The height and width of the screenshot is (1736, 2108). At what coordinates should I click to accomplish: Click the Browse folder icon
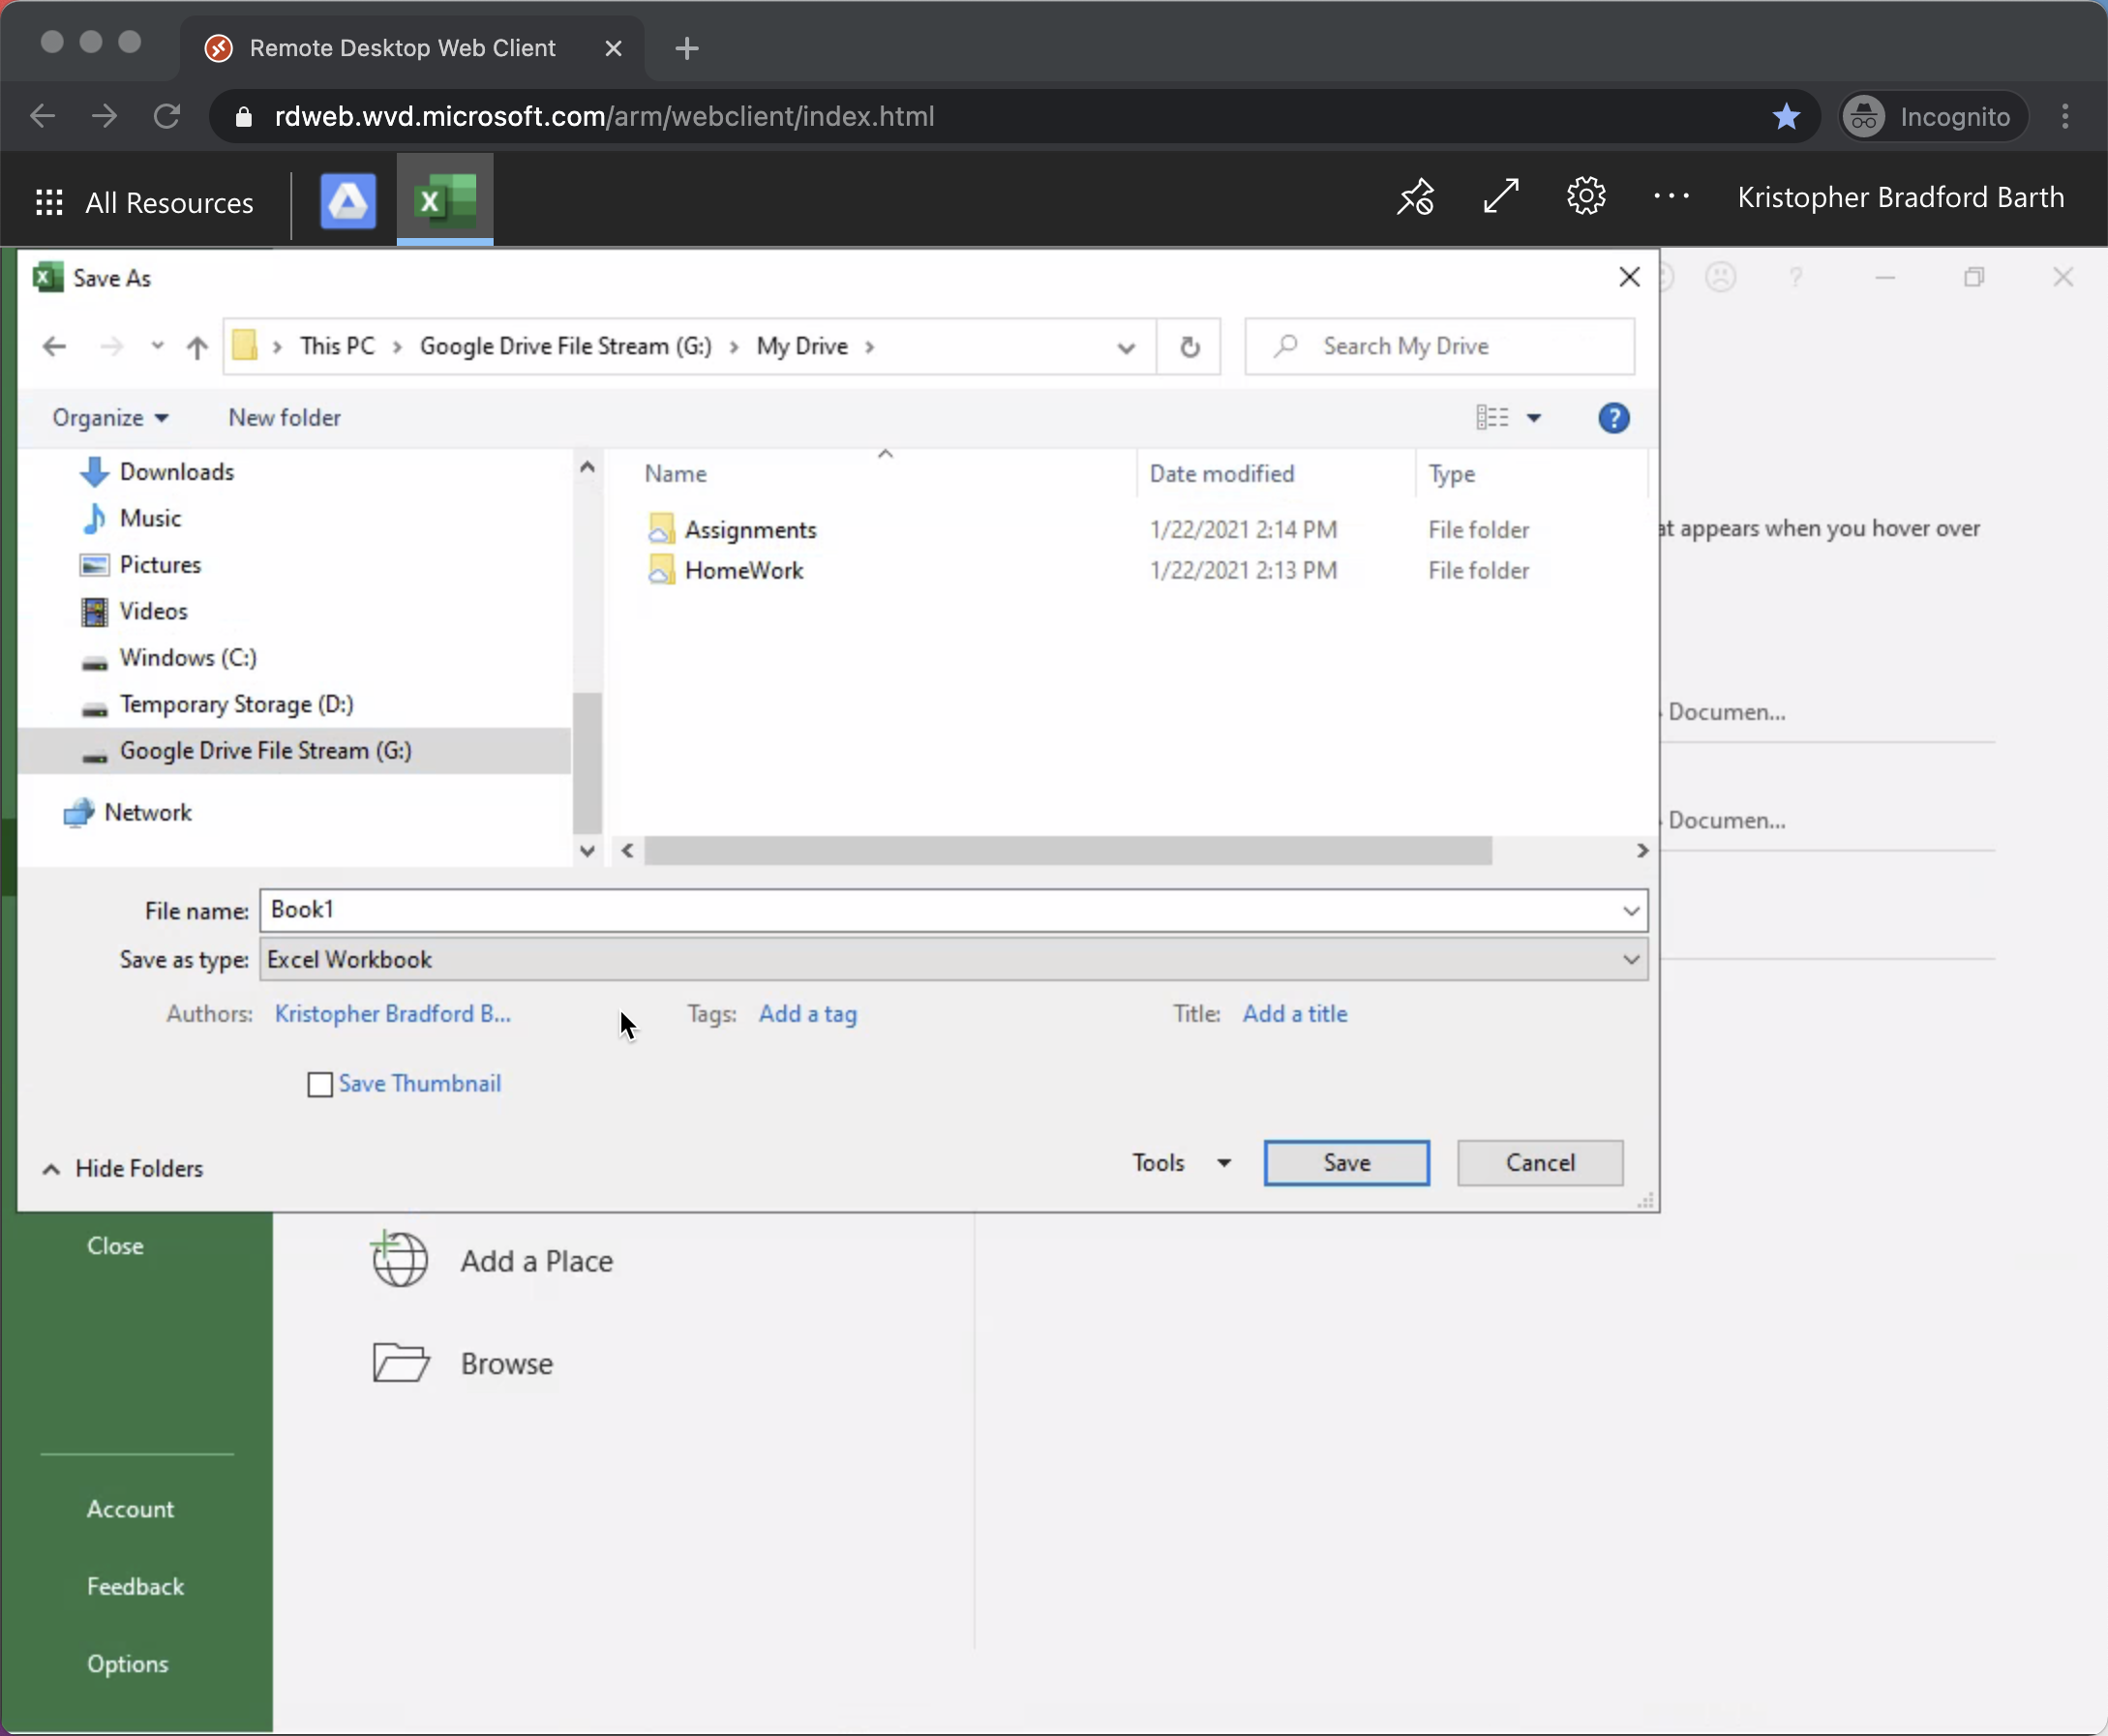point(401,1362)
